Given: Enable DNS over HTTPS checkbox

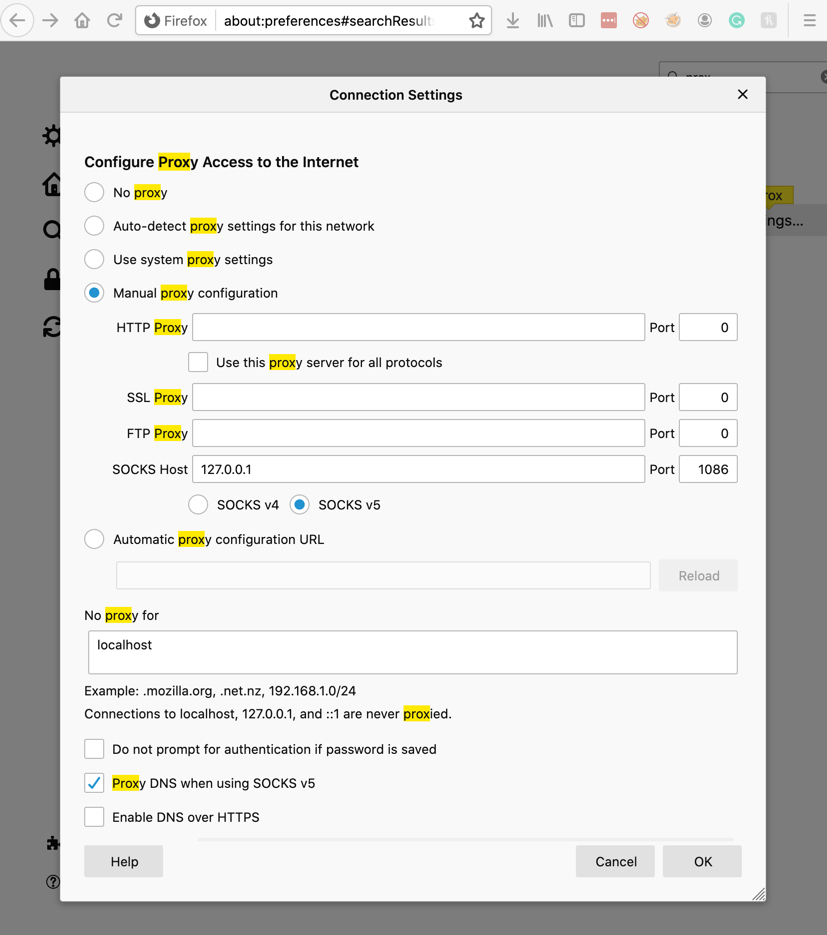Looking at the screenshot, I should 94,817.
